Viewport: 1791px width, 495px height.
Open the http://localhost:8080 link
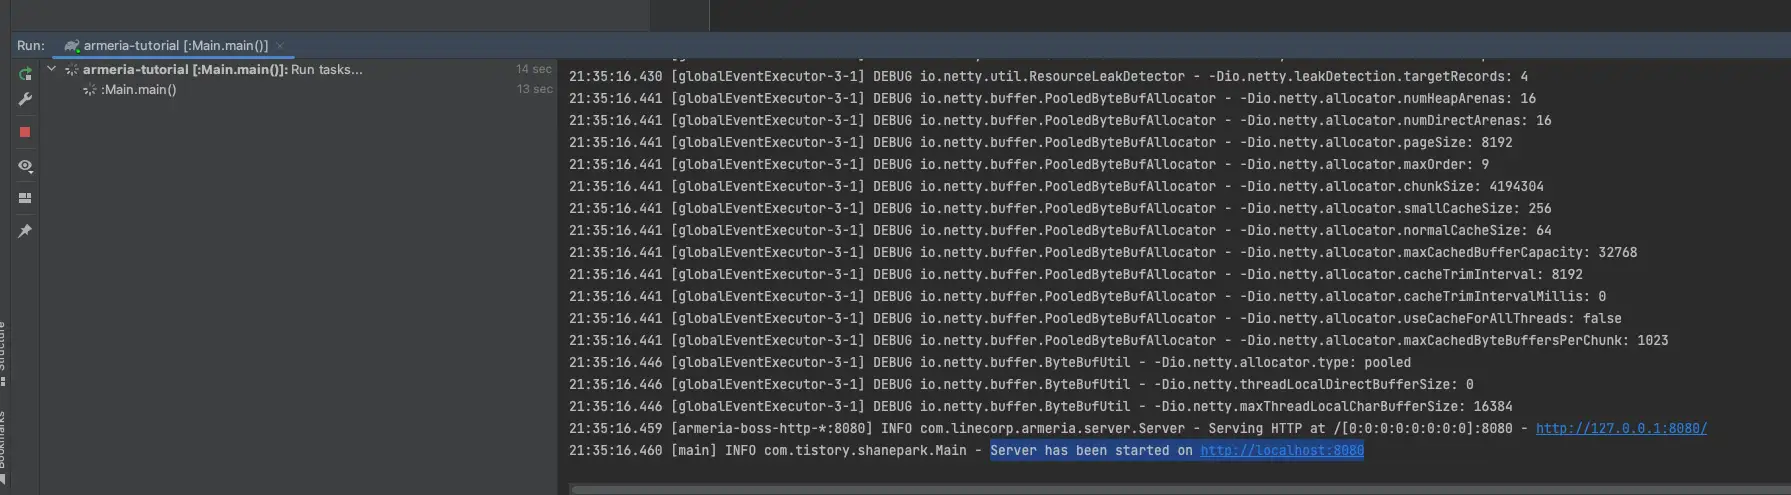tap(1282, 451)
